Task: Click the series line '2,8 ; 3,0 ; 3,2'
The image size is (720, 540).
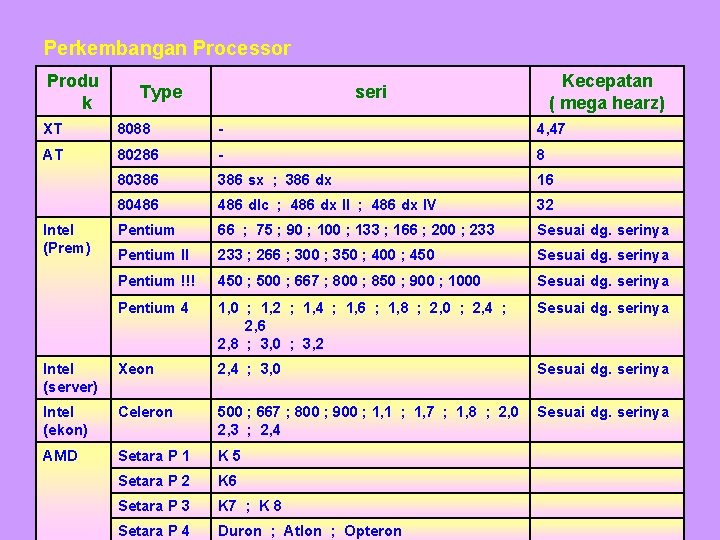Action: tap(270, 344)
